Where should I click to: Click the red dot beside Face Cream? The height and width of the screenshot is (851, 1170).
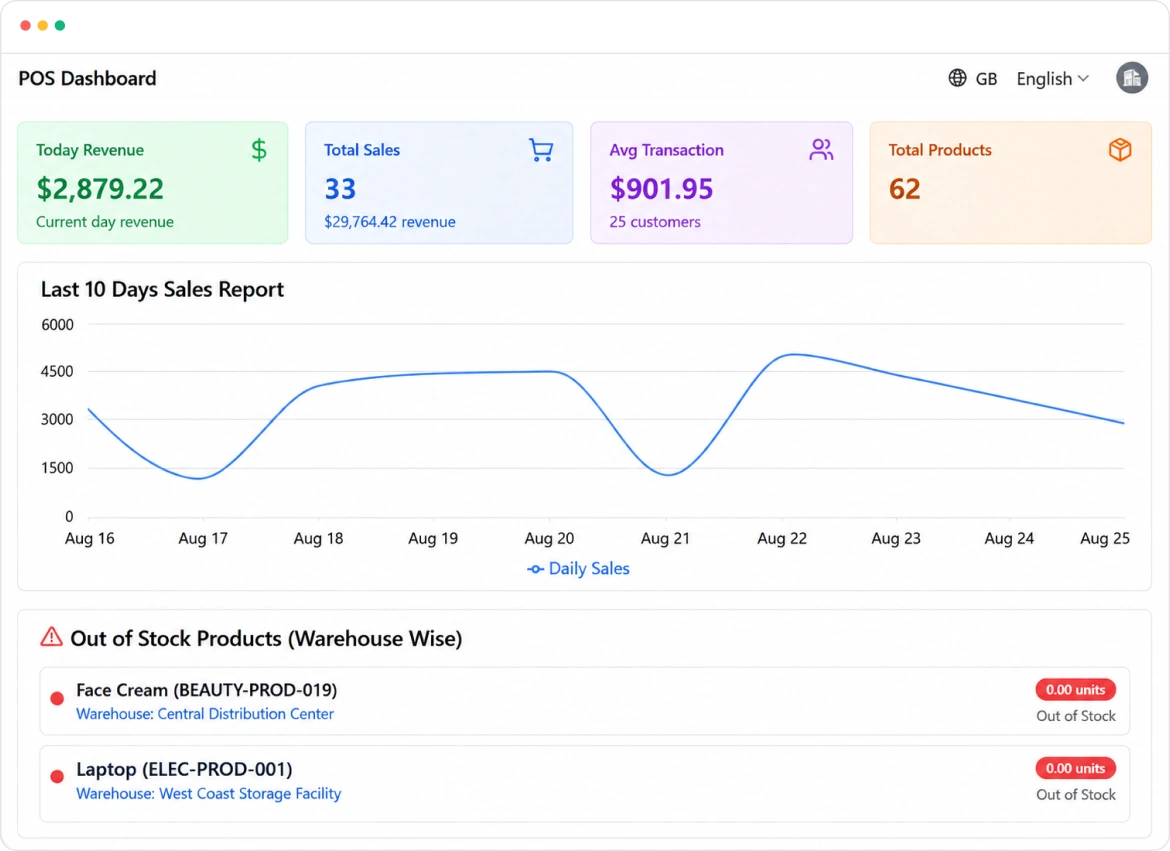[x=57, y=699]
